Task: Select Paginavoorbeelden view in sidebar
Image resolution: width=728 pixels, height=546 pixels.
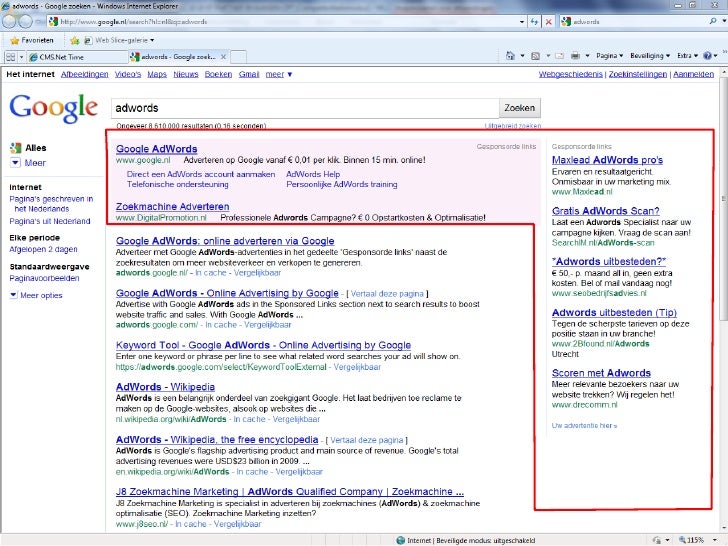Action: click(44, 278)
